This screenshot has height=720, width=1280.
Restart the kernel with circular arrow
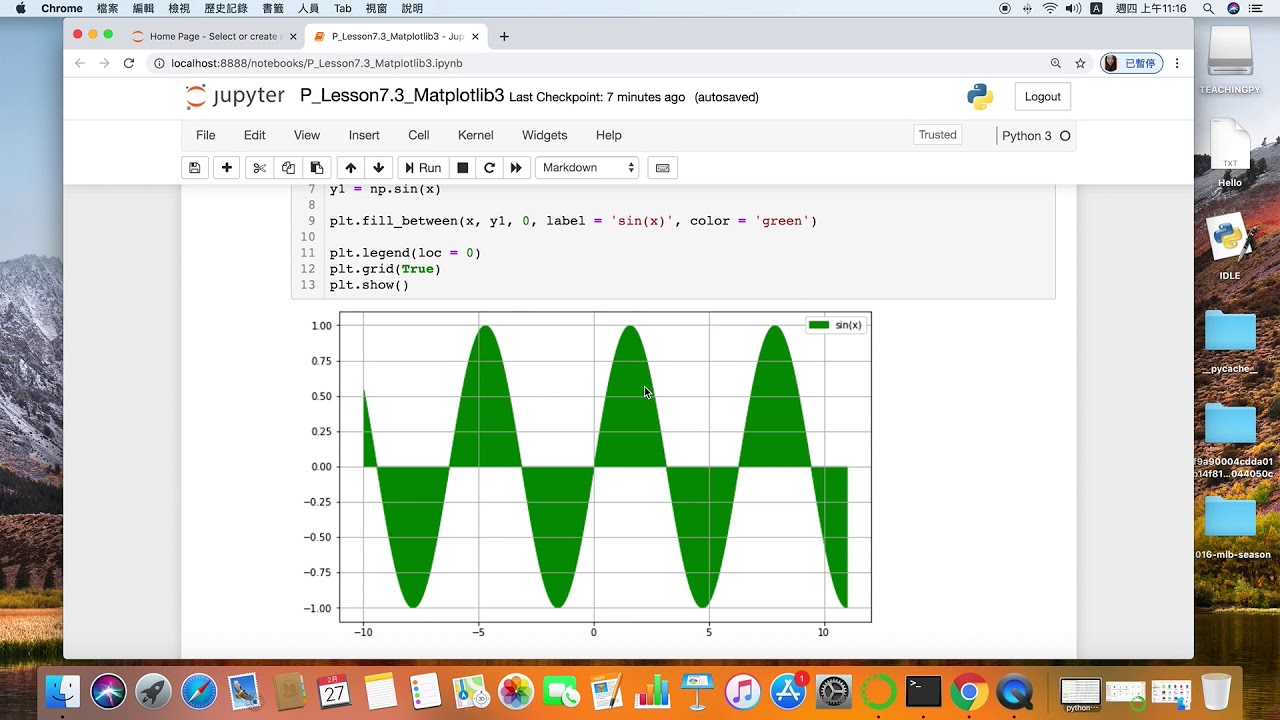(490, 168)
